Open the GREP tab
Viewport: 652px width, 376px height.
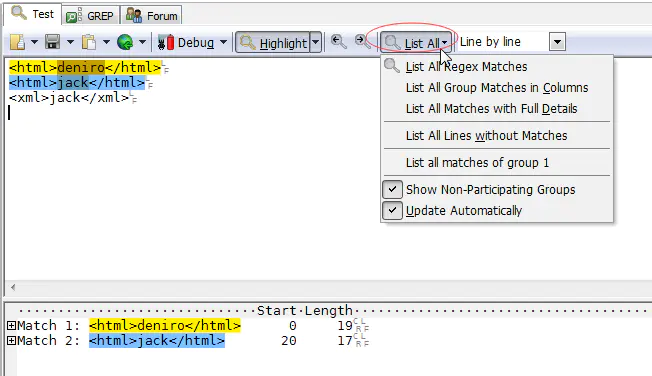(90, 16)
